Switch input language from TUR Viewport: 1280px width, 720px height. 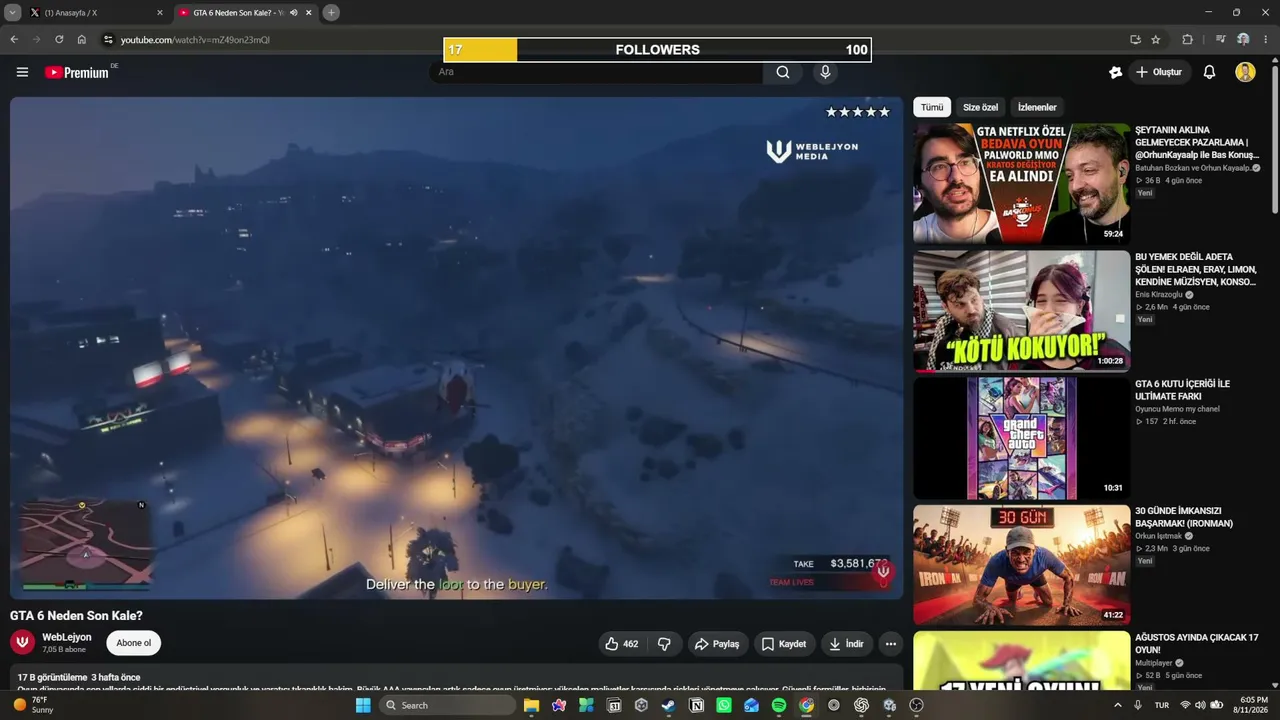coord(1162,705)
